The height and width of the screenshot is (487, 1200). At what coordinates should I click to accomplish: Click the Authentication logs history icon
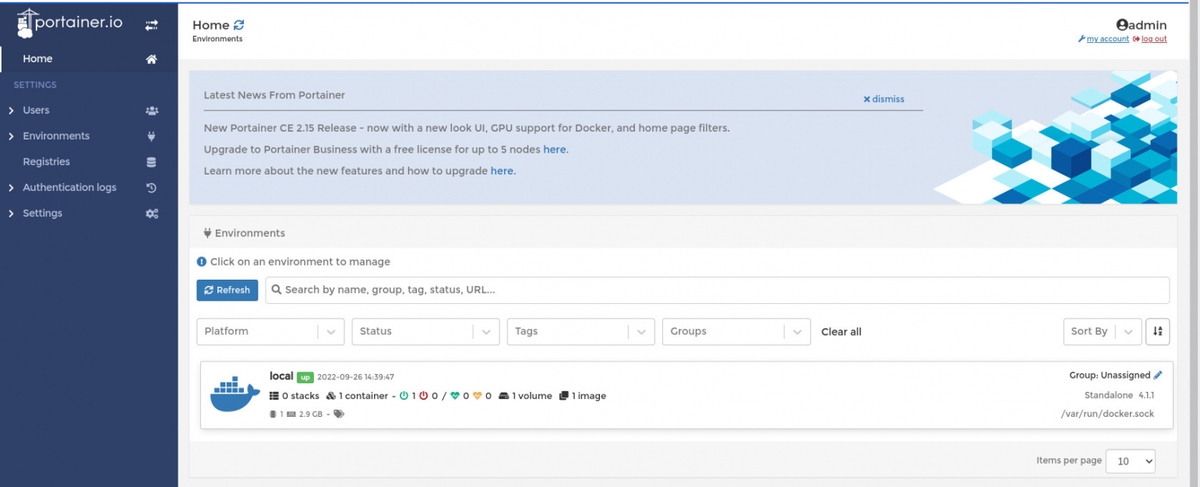(151, 188)
